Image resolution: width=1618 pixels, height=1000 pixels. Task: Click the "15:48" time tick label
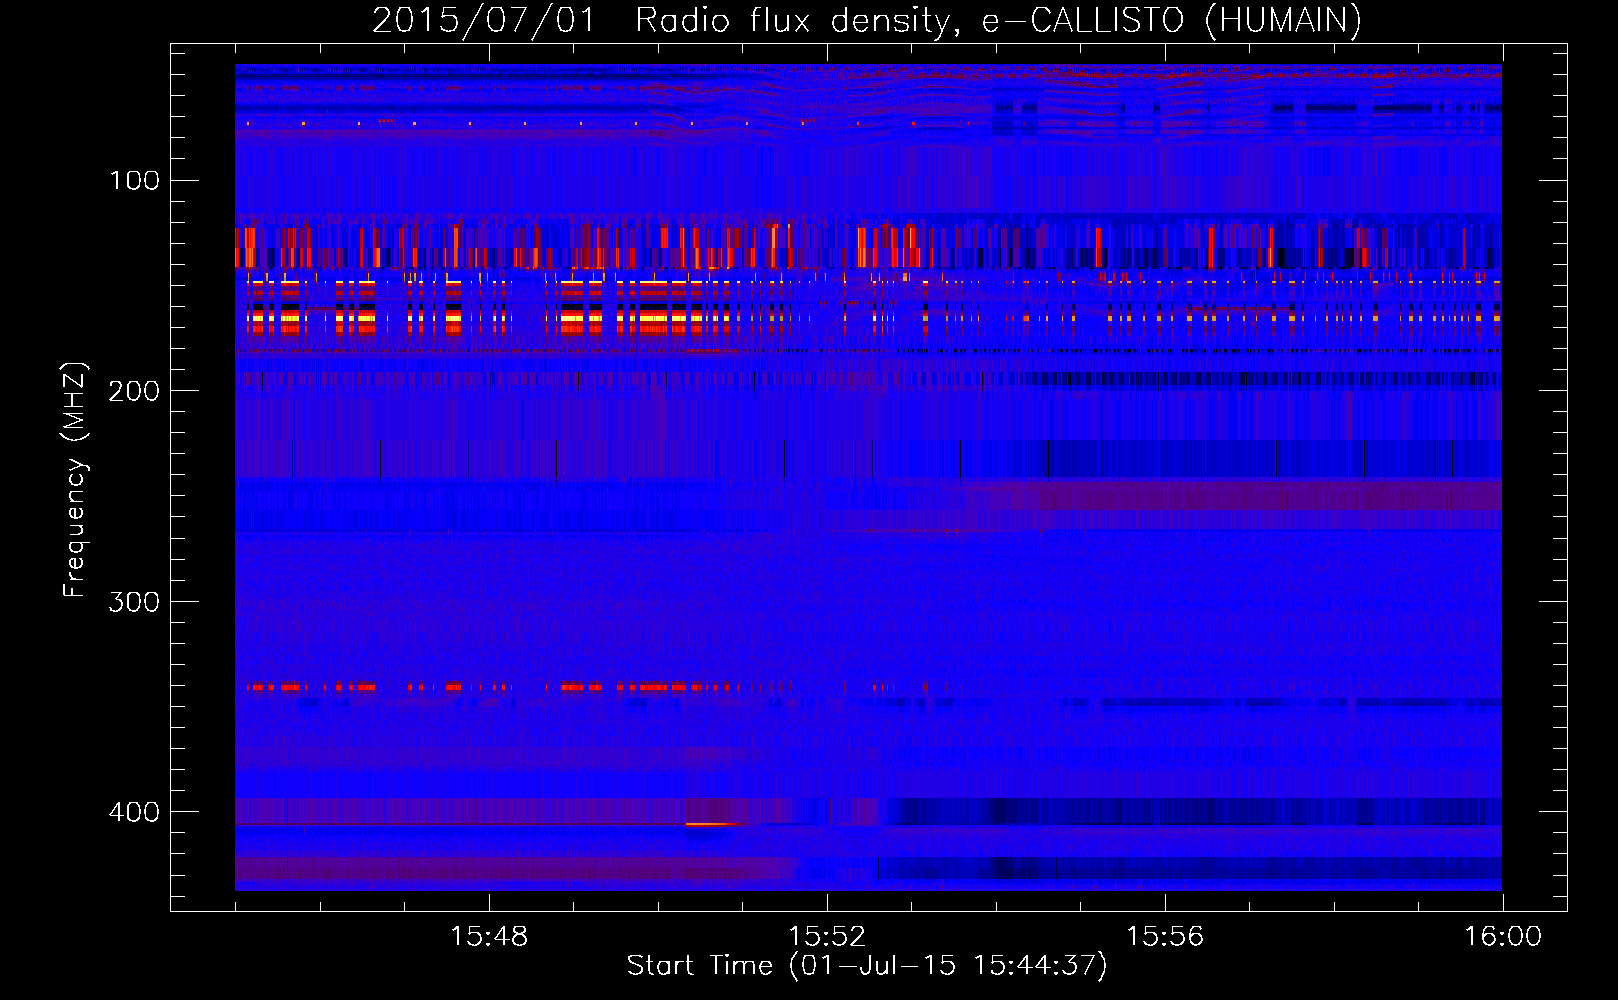[x=489, y=937]
